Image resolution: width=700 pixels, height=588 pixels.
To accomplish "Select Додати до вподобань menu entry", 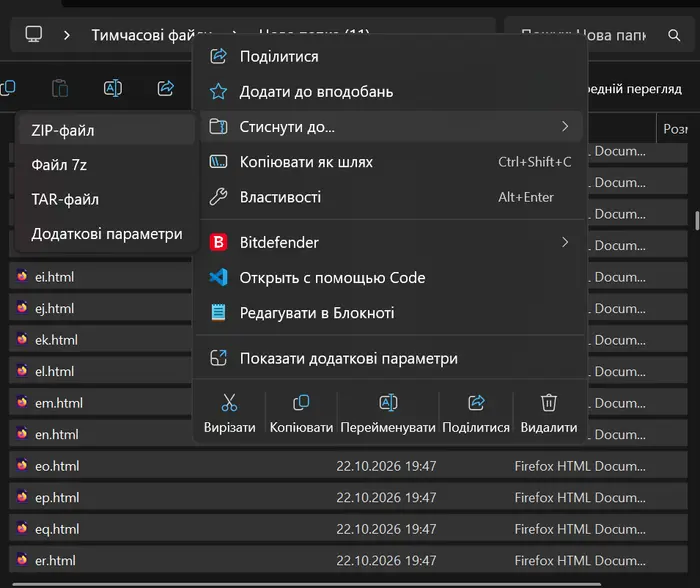I will coord(391,92).
